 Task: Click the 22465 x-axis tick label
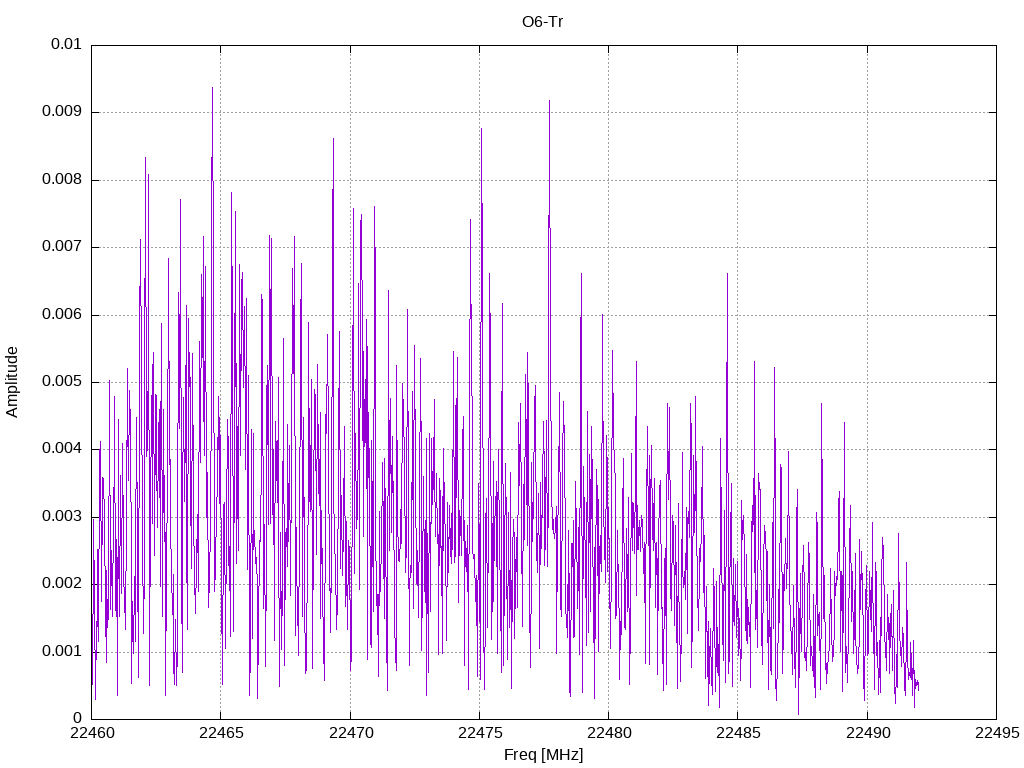tap(221, 733)
